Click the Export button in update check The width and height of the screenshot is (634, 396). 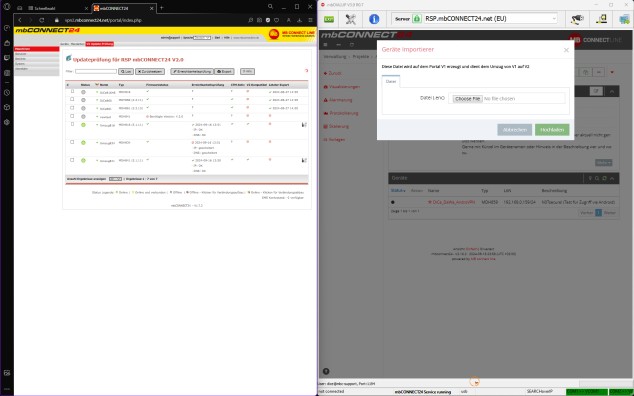(224, 71)
